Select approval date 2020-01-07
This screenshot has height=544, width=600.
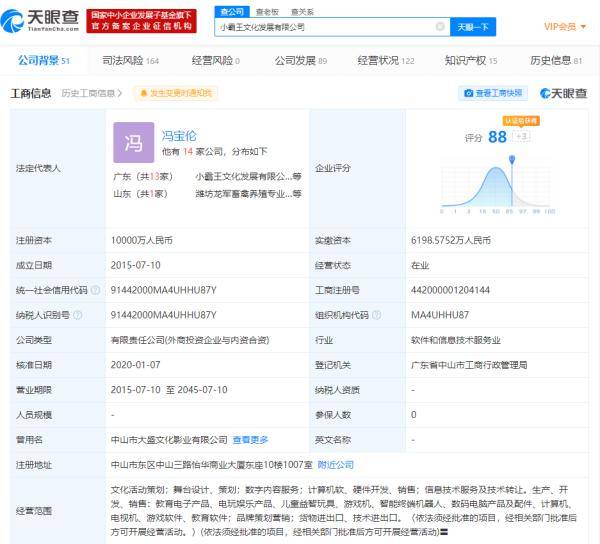[x=135, y=365]
